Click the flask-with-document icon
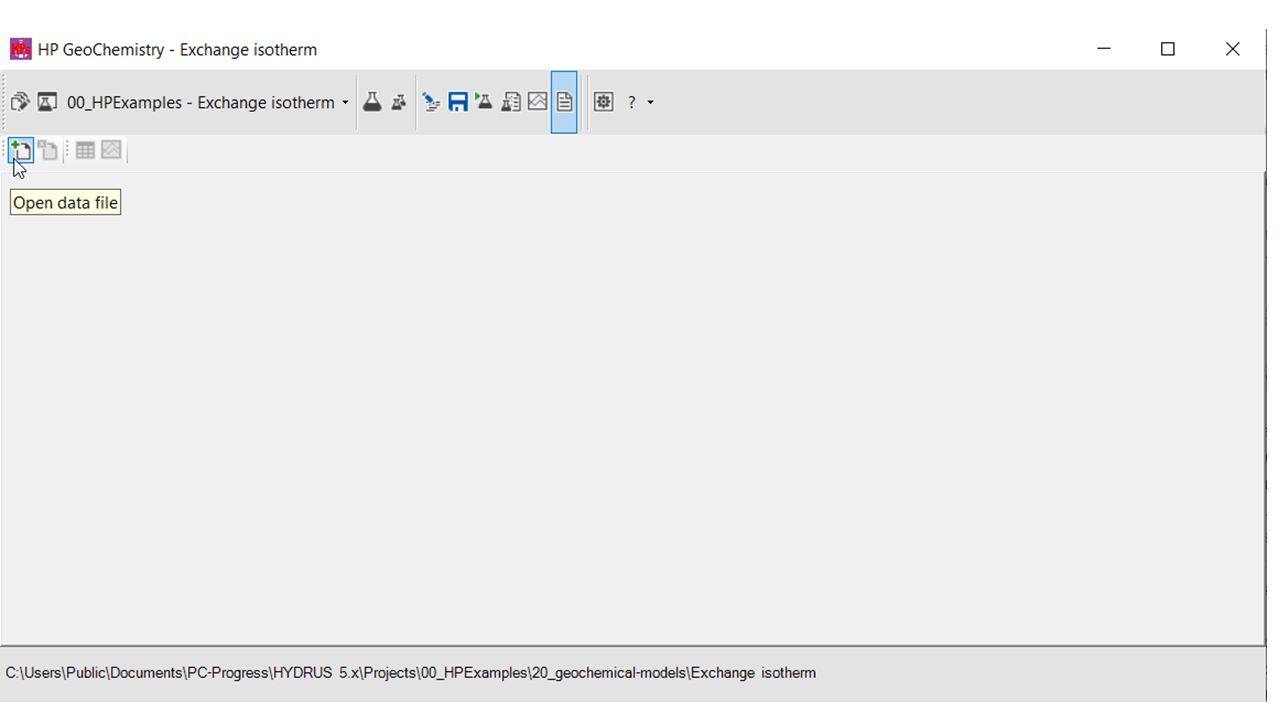 (511, 102)
